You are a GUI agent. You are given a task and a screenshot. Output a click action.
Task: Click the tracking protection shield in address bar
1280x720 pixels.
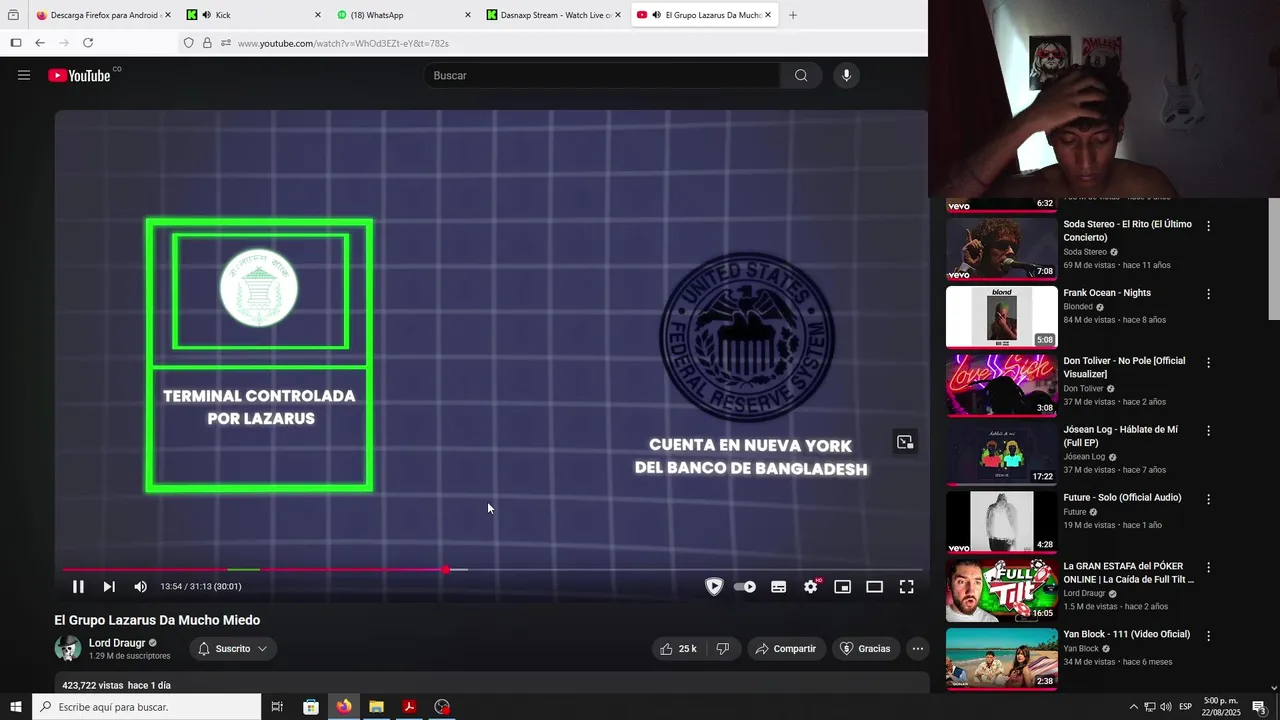pos(188,43)
